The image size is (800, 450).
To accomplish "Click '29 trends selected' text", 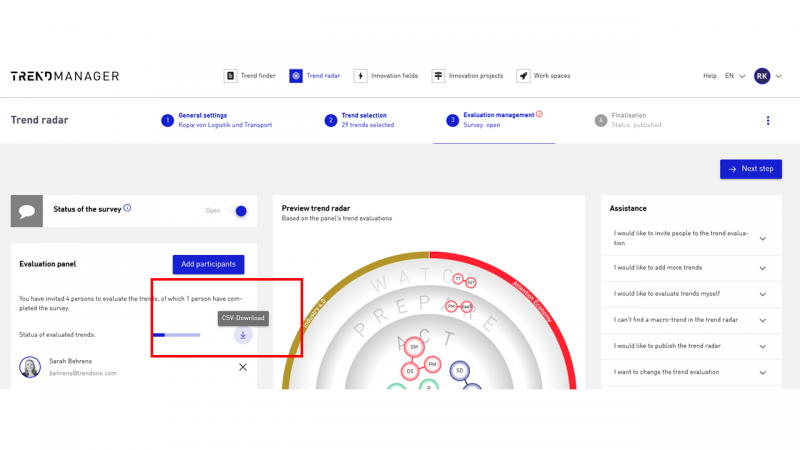I will tap(368, 125).
